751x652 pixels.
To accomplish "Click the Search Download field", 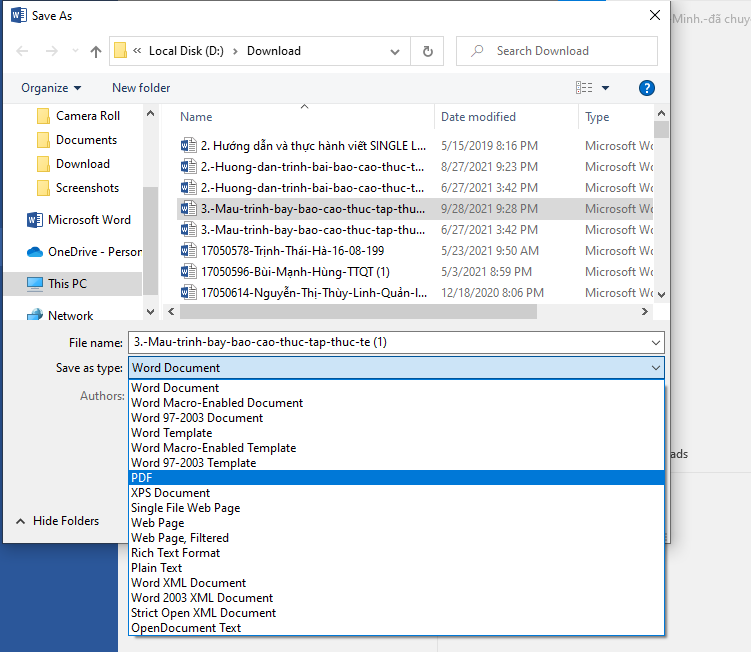I will (x=557, y=51).
